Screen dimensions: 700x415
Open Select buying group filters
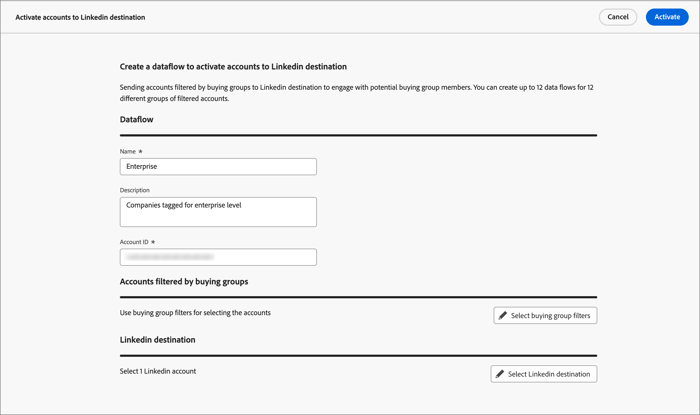pos(545,315)
